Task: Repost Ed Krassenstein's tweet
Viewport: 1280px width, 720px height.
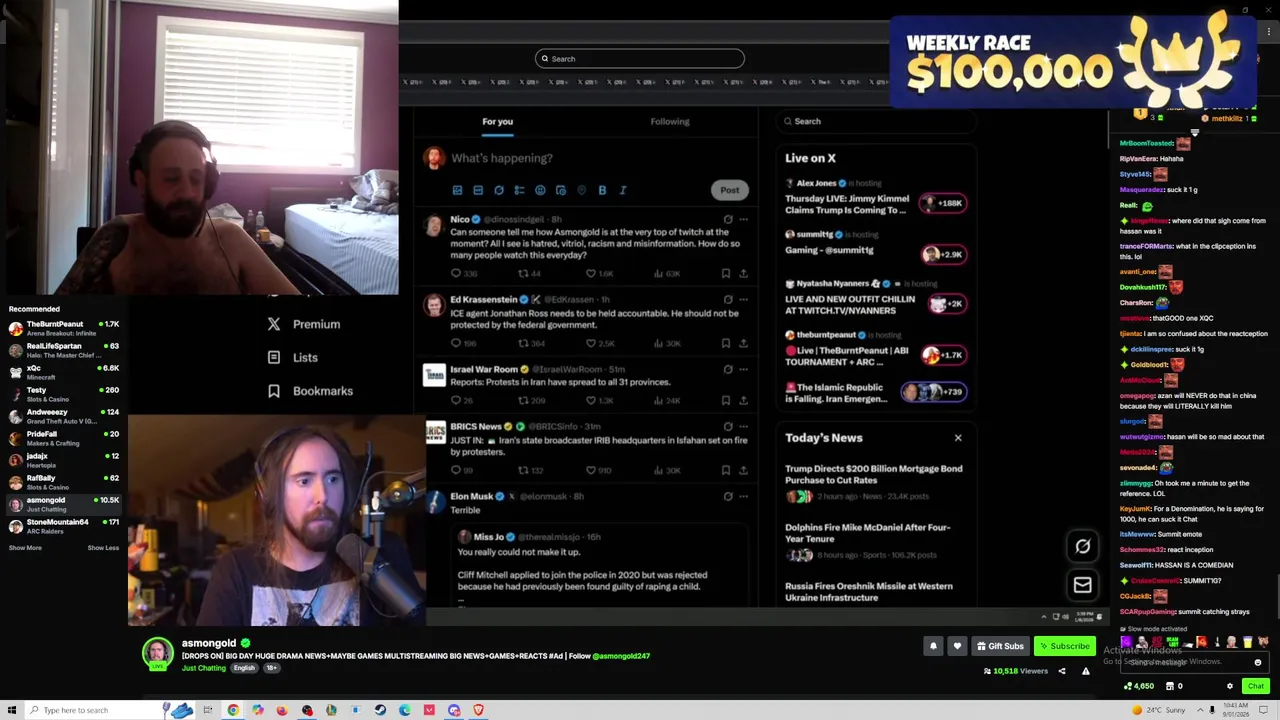Action: pyautogui.click(x=523, y=343)
